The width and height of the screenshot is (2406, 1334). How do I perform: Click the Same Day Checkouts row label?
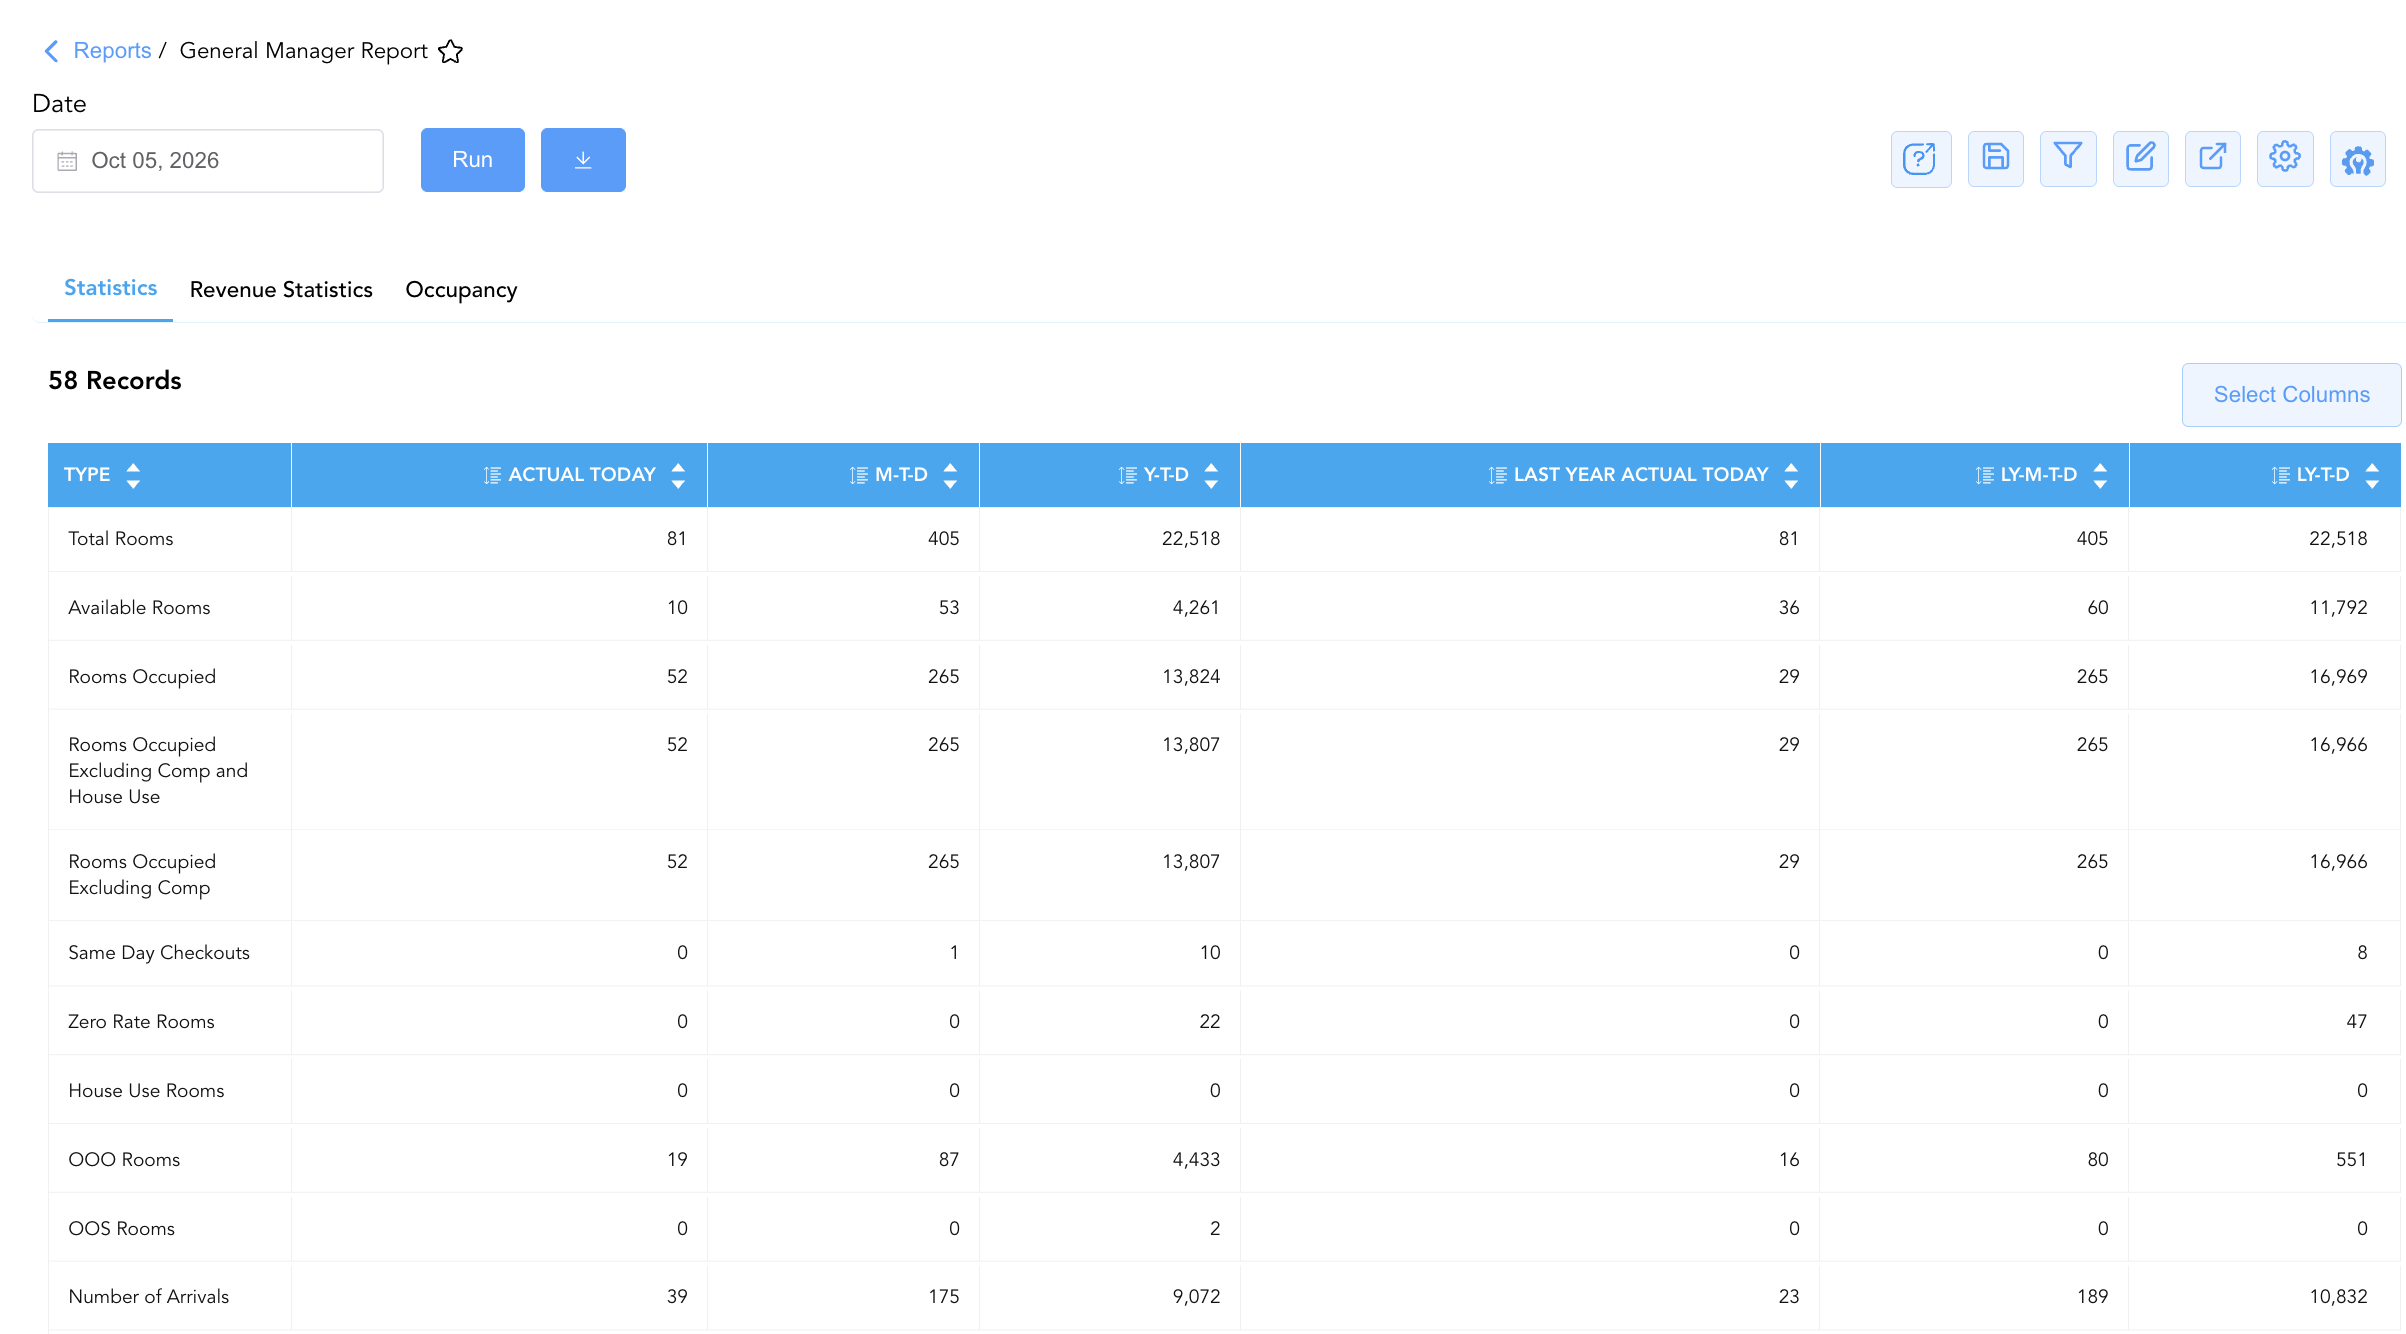[x=159, y=953]
